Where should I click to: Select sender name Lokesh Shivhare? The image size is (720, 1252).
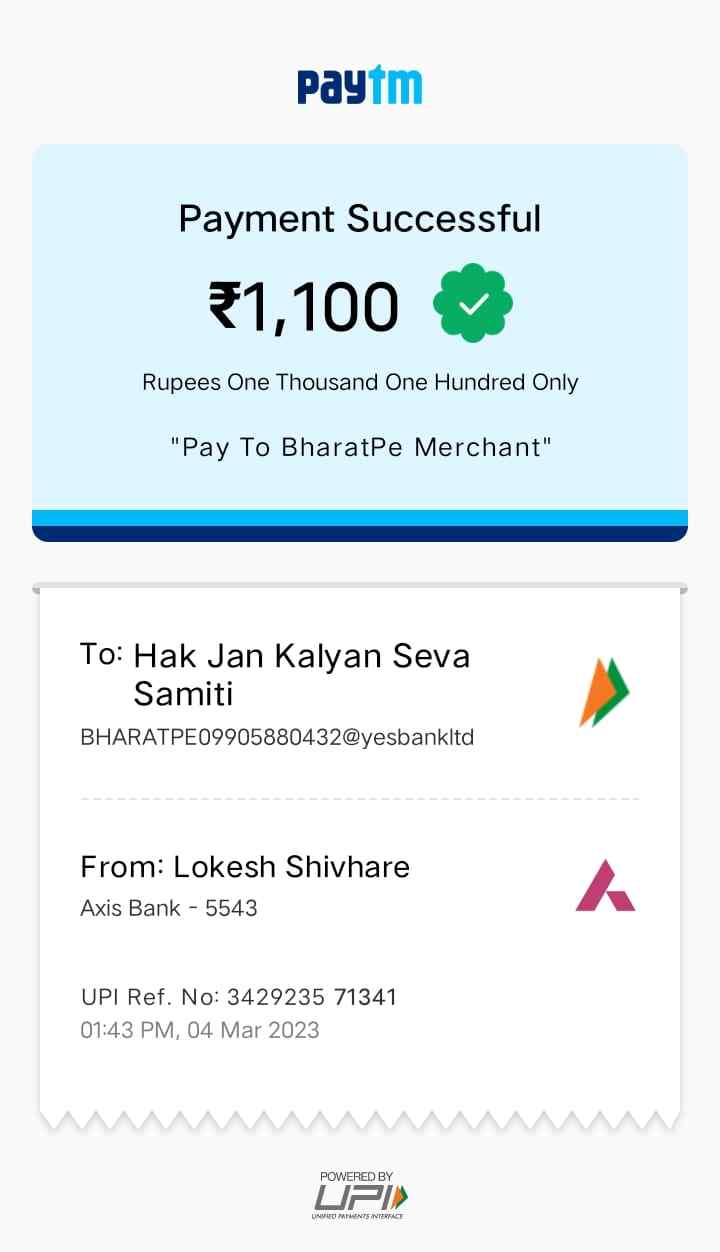pyautogui.click(x=291, y=866)
